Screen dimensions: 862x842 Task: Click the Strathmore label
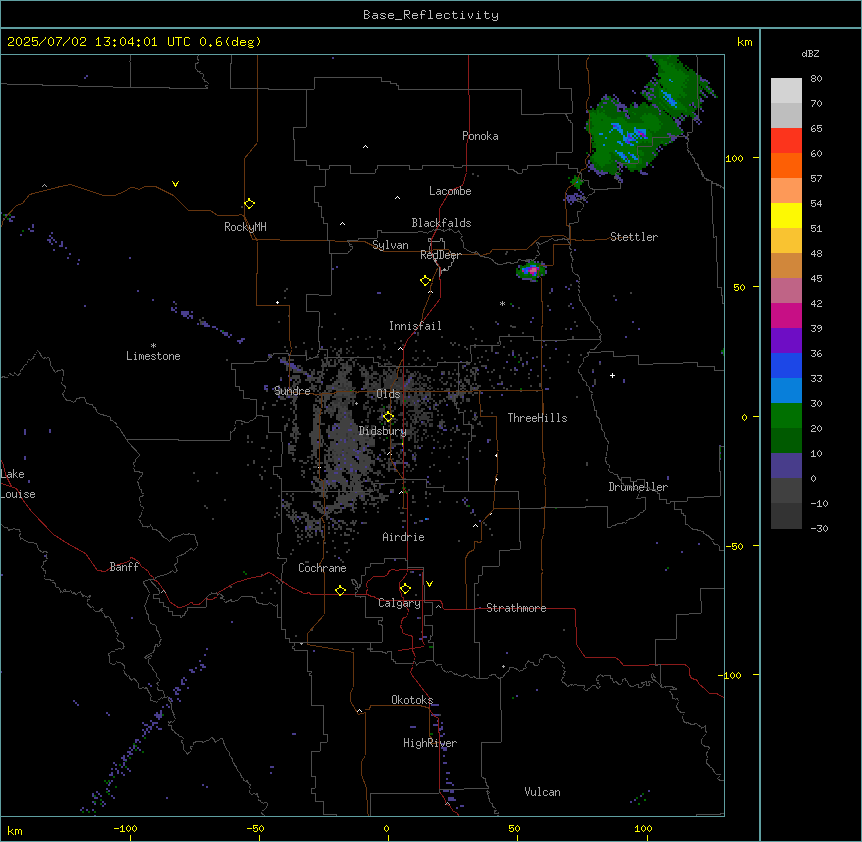(x=516, y=608)
